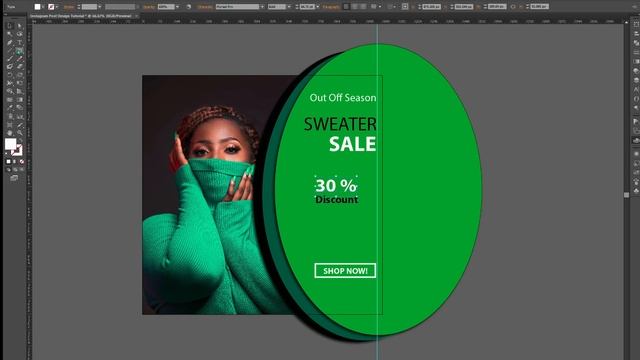This screenshot has height=360, width=640.
Task: Select the Width tool
Action: 9,83
